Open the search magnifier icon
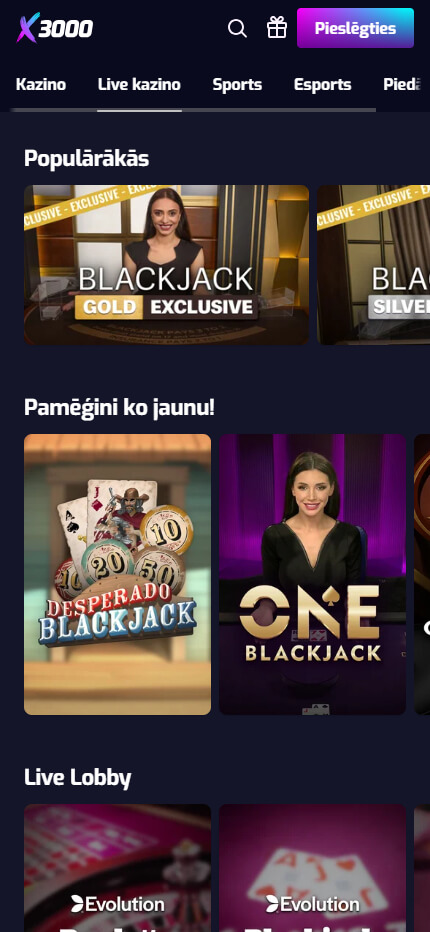This screenshot has height=932, width=430. tap(237, 28)
